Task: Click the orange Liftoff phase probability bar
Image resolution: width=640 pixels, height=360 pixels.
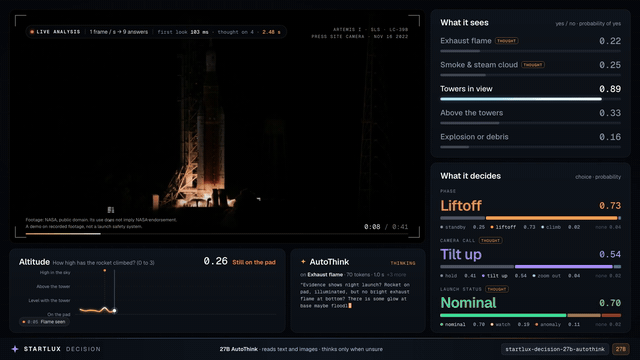Action: (551, 218)
